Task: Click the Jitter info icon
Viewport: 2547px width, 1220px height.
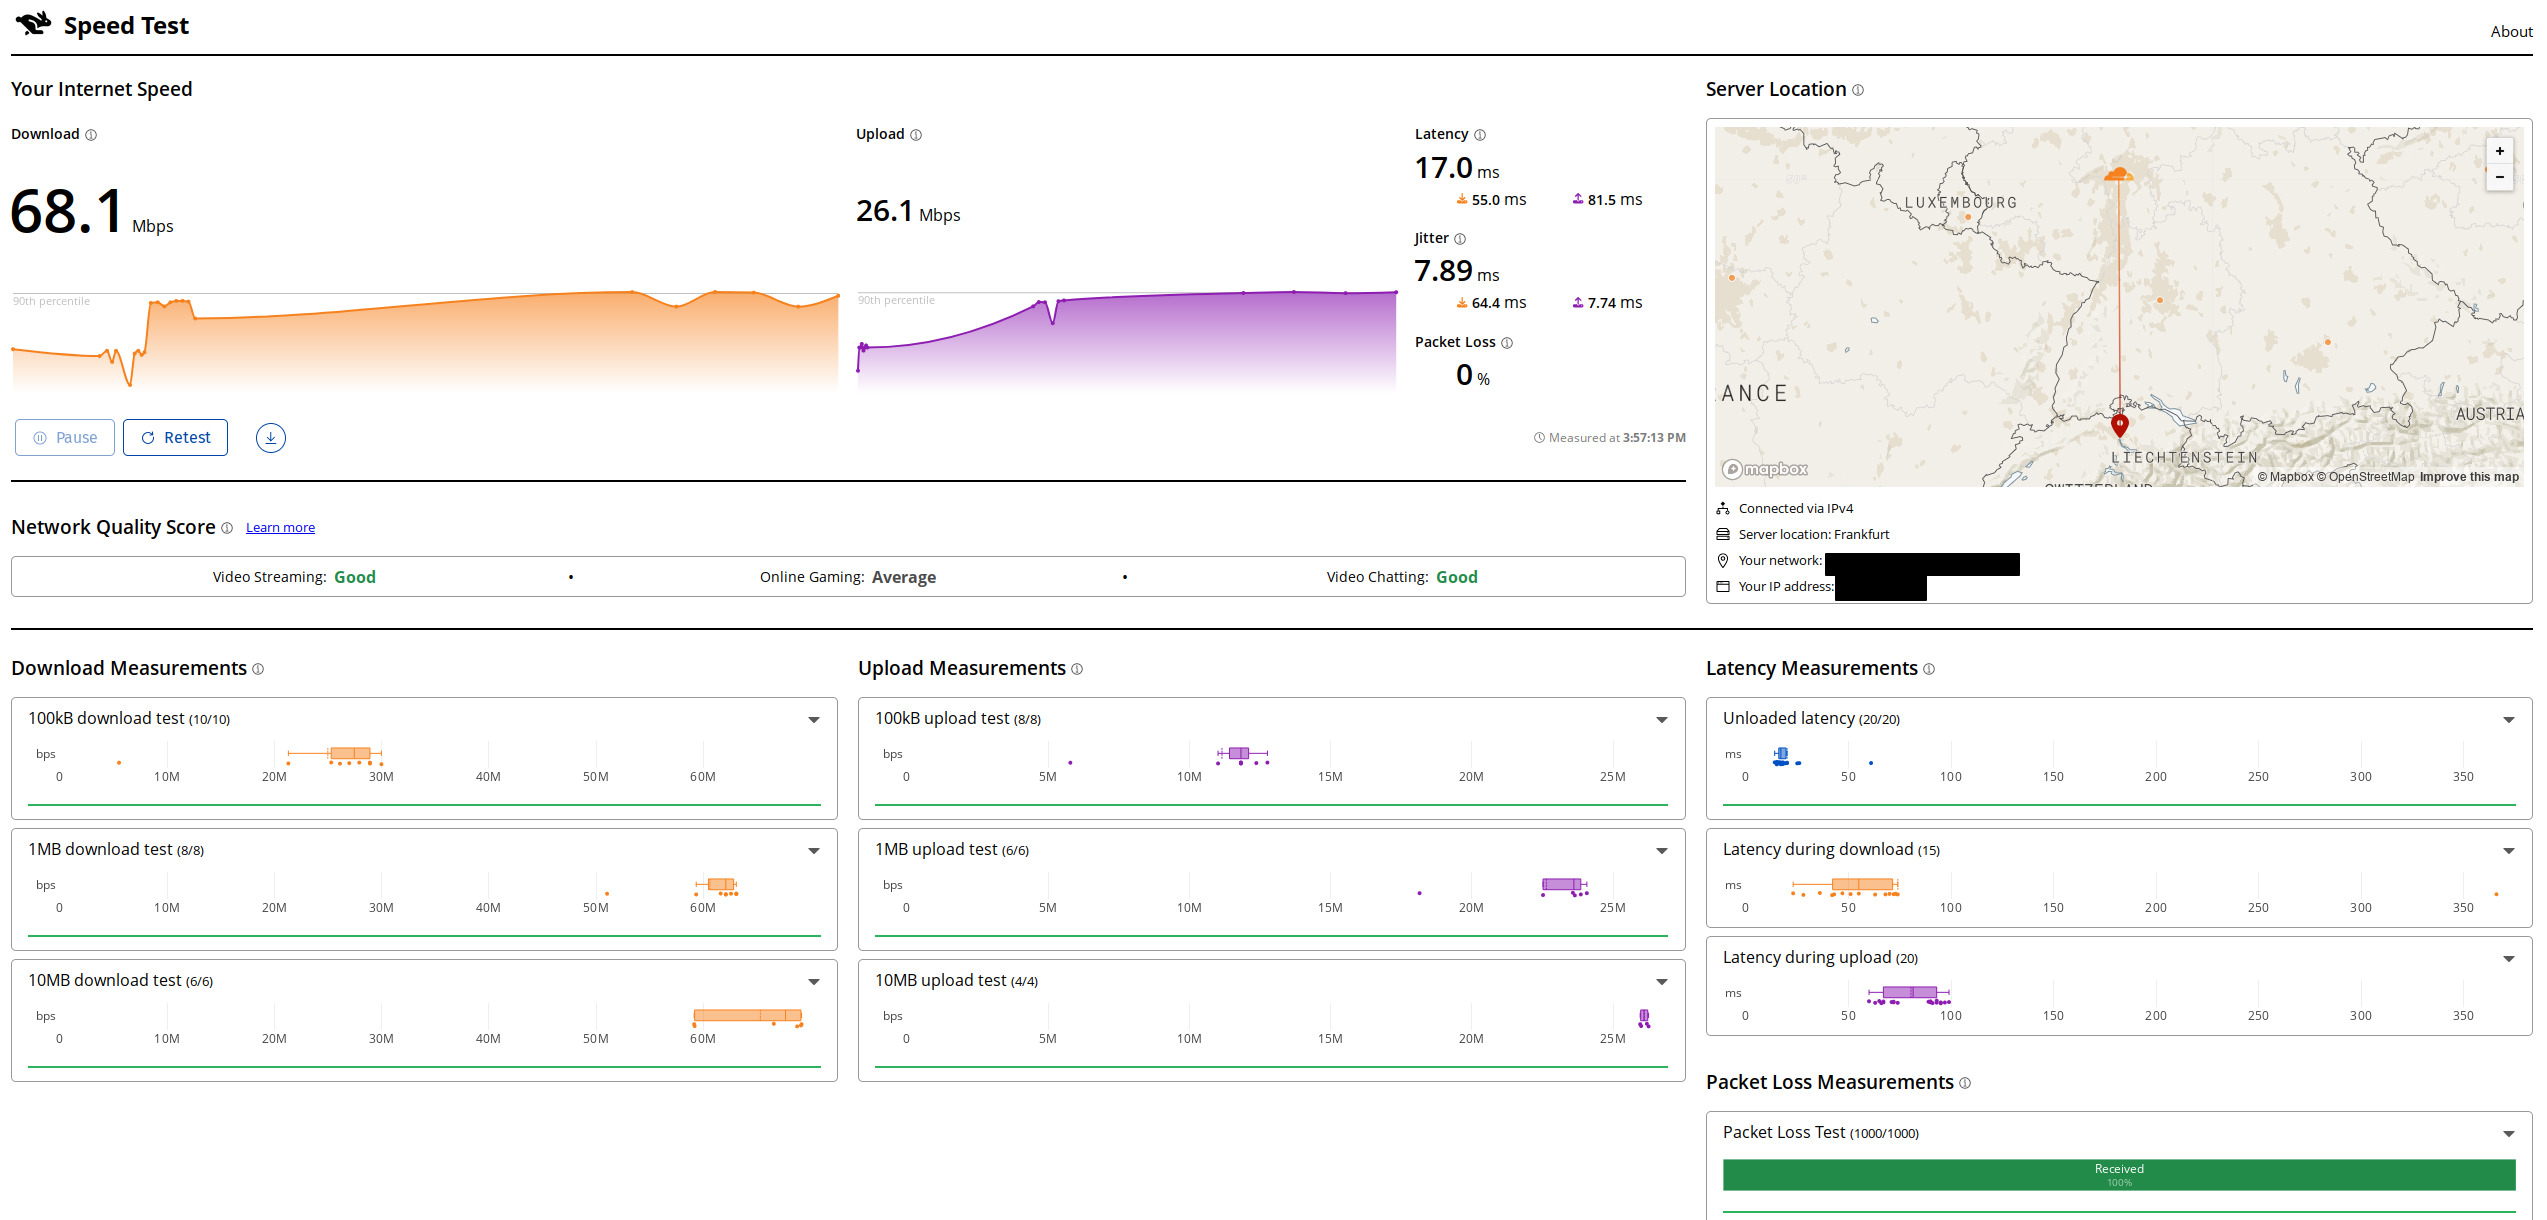Action: [1460, 239]
